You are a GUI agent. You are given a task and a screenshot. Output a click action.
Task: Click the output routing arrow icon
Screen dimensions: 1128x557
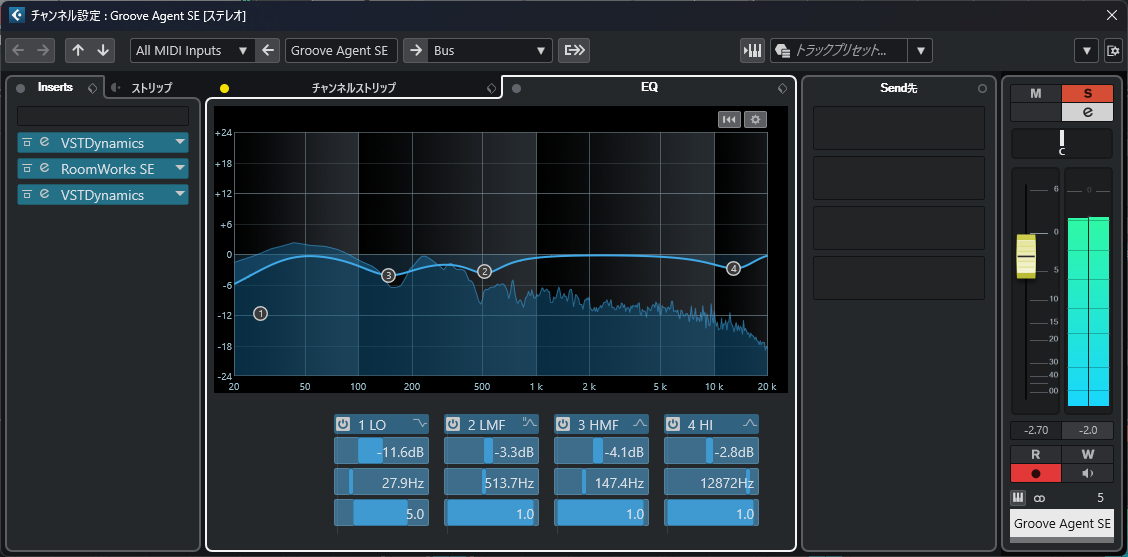coord(415,50)
